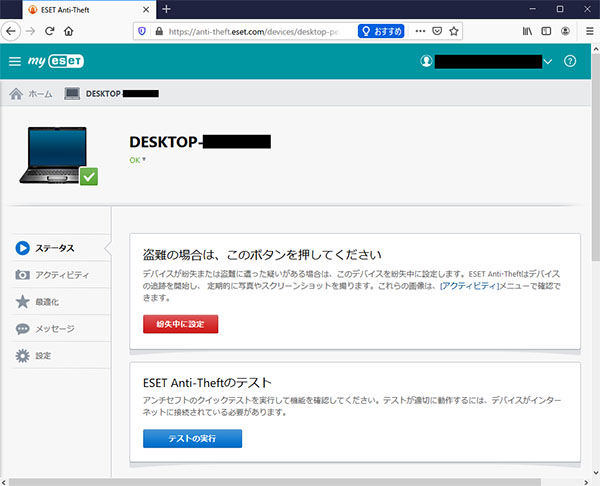This screenshot has width=600, height=486.
Task: Click the horizontal page scrollbar
Action: (275, 482)
